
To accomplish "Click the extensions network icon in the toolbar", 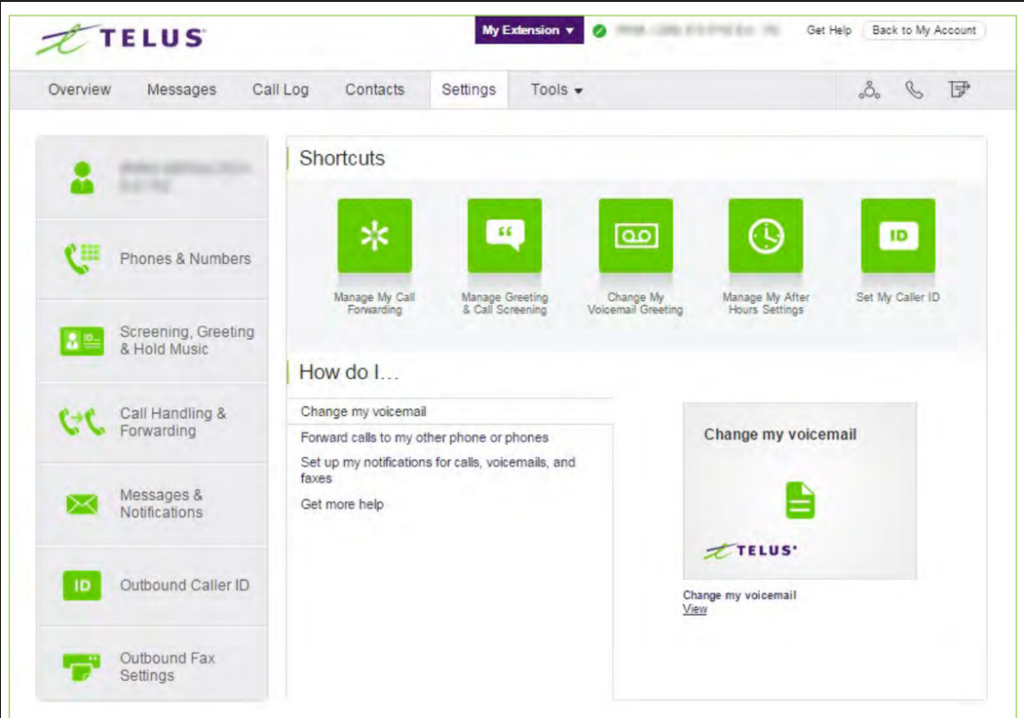I will pyautogui.click(x=868, y=89).
